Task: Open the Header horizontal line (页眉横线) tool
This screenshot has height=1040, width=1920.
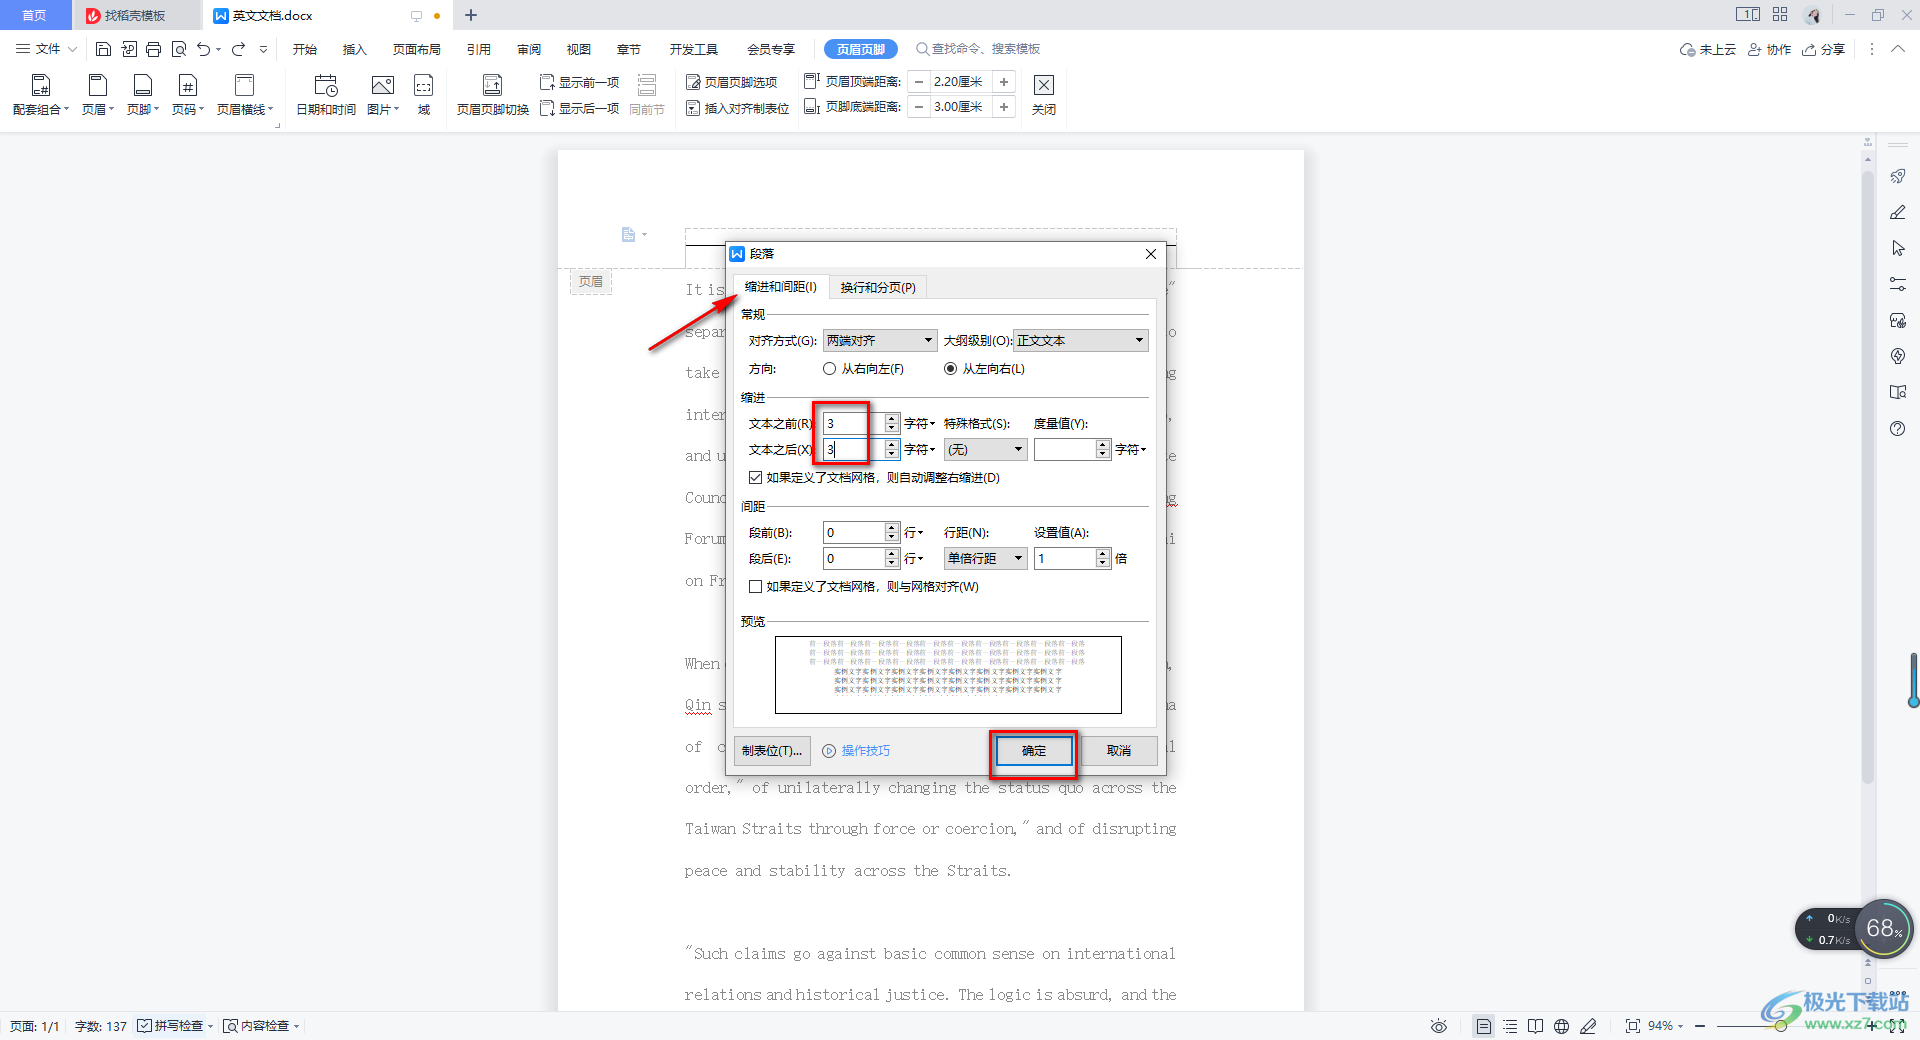Action: tap(245, 95)
